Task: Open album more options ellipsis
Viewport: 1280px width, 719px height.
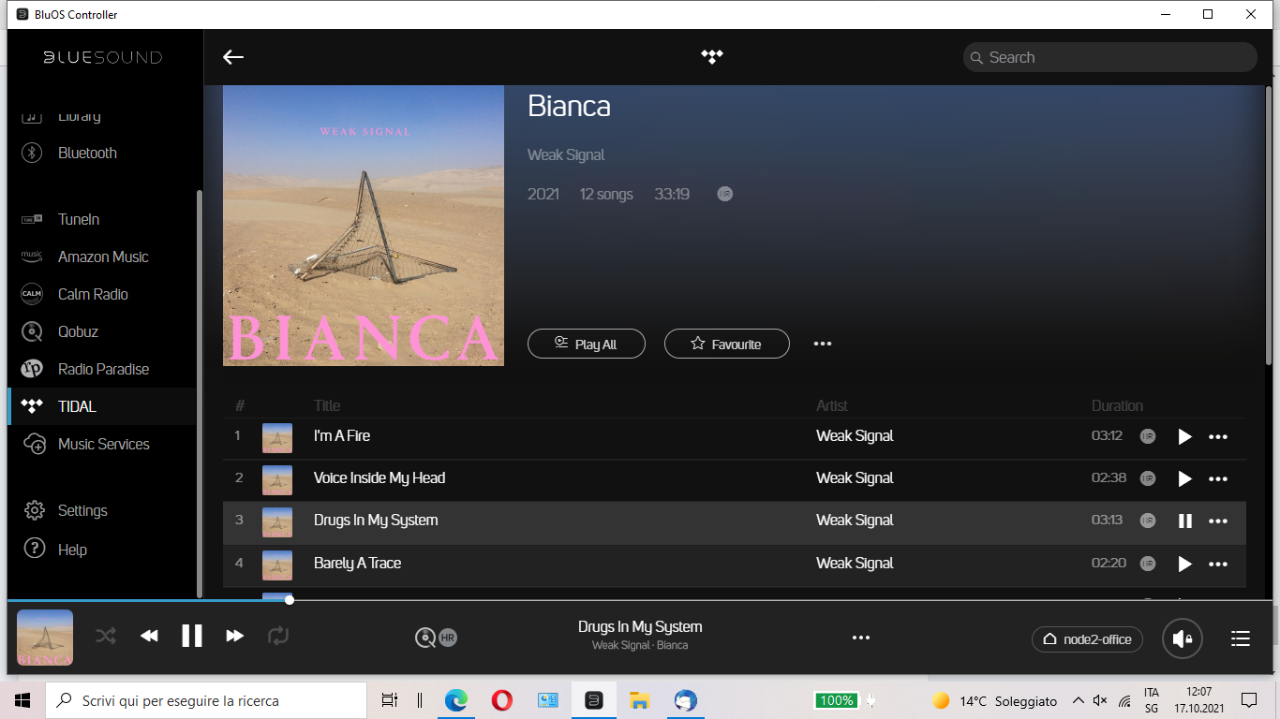Action: (822, 344)
